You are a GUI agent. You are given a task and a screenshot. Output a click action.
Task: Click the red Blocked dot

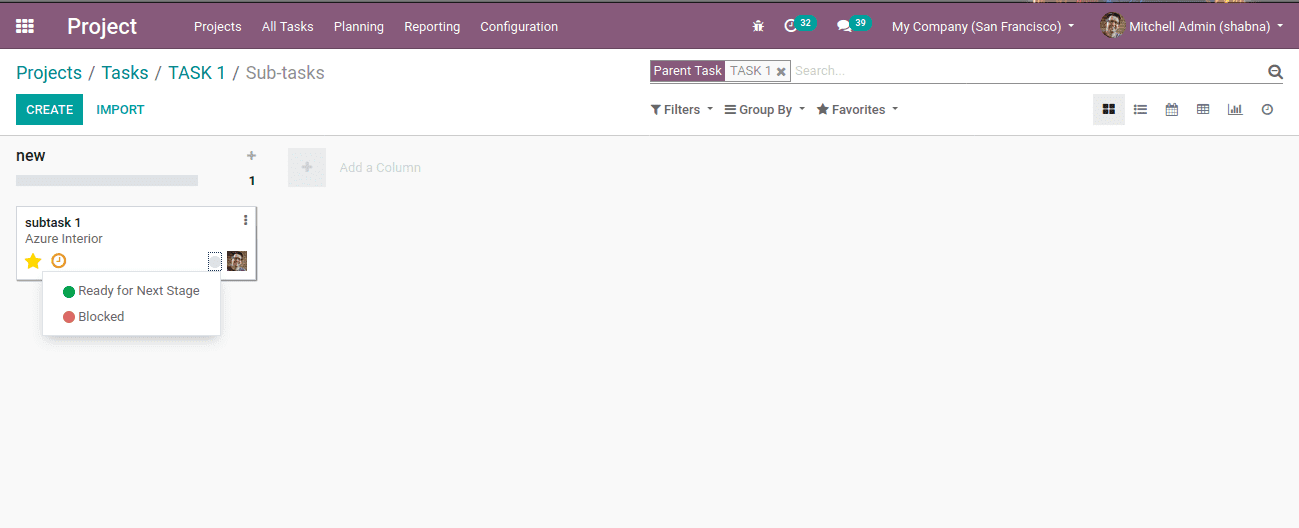pos(69,317)
